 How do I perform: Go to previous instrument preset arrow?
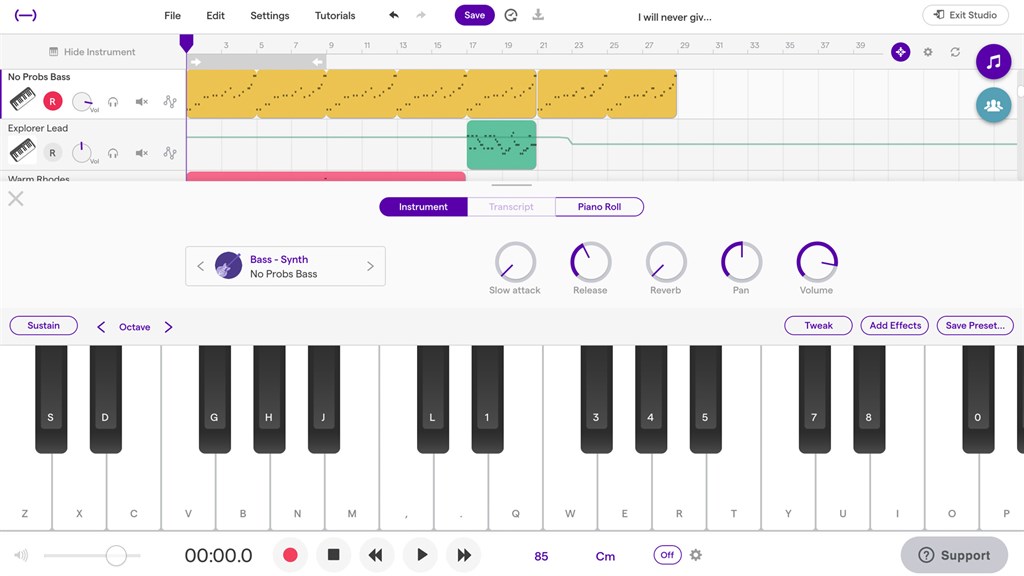pos(200,266)
